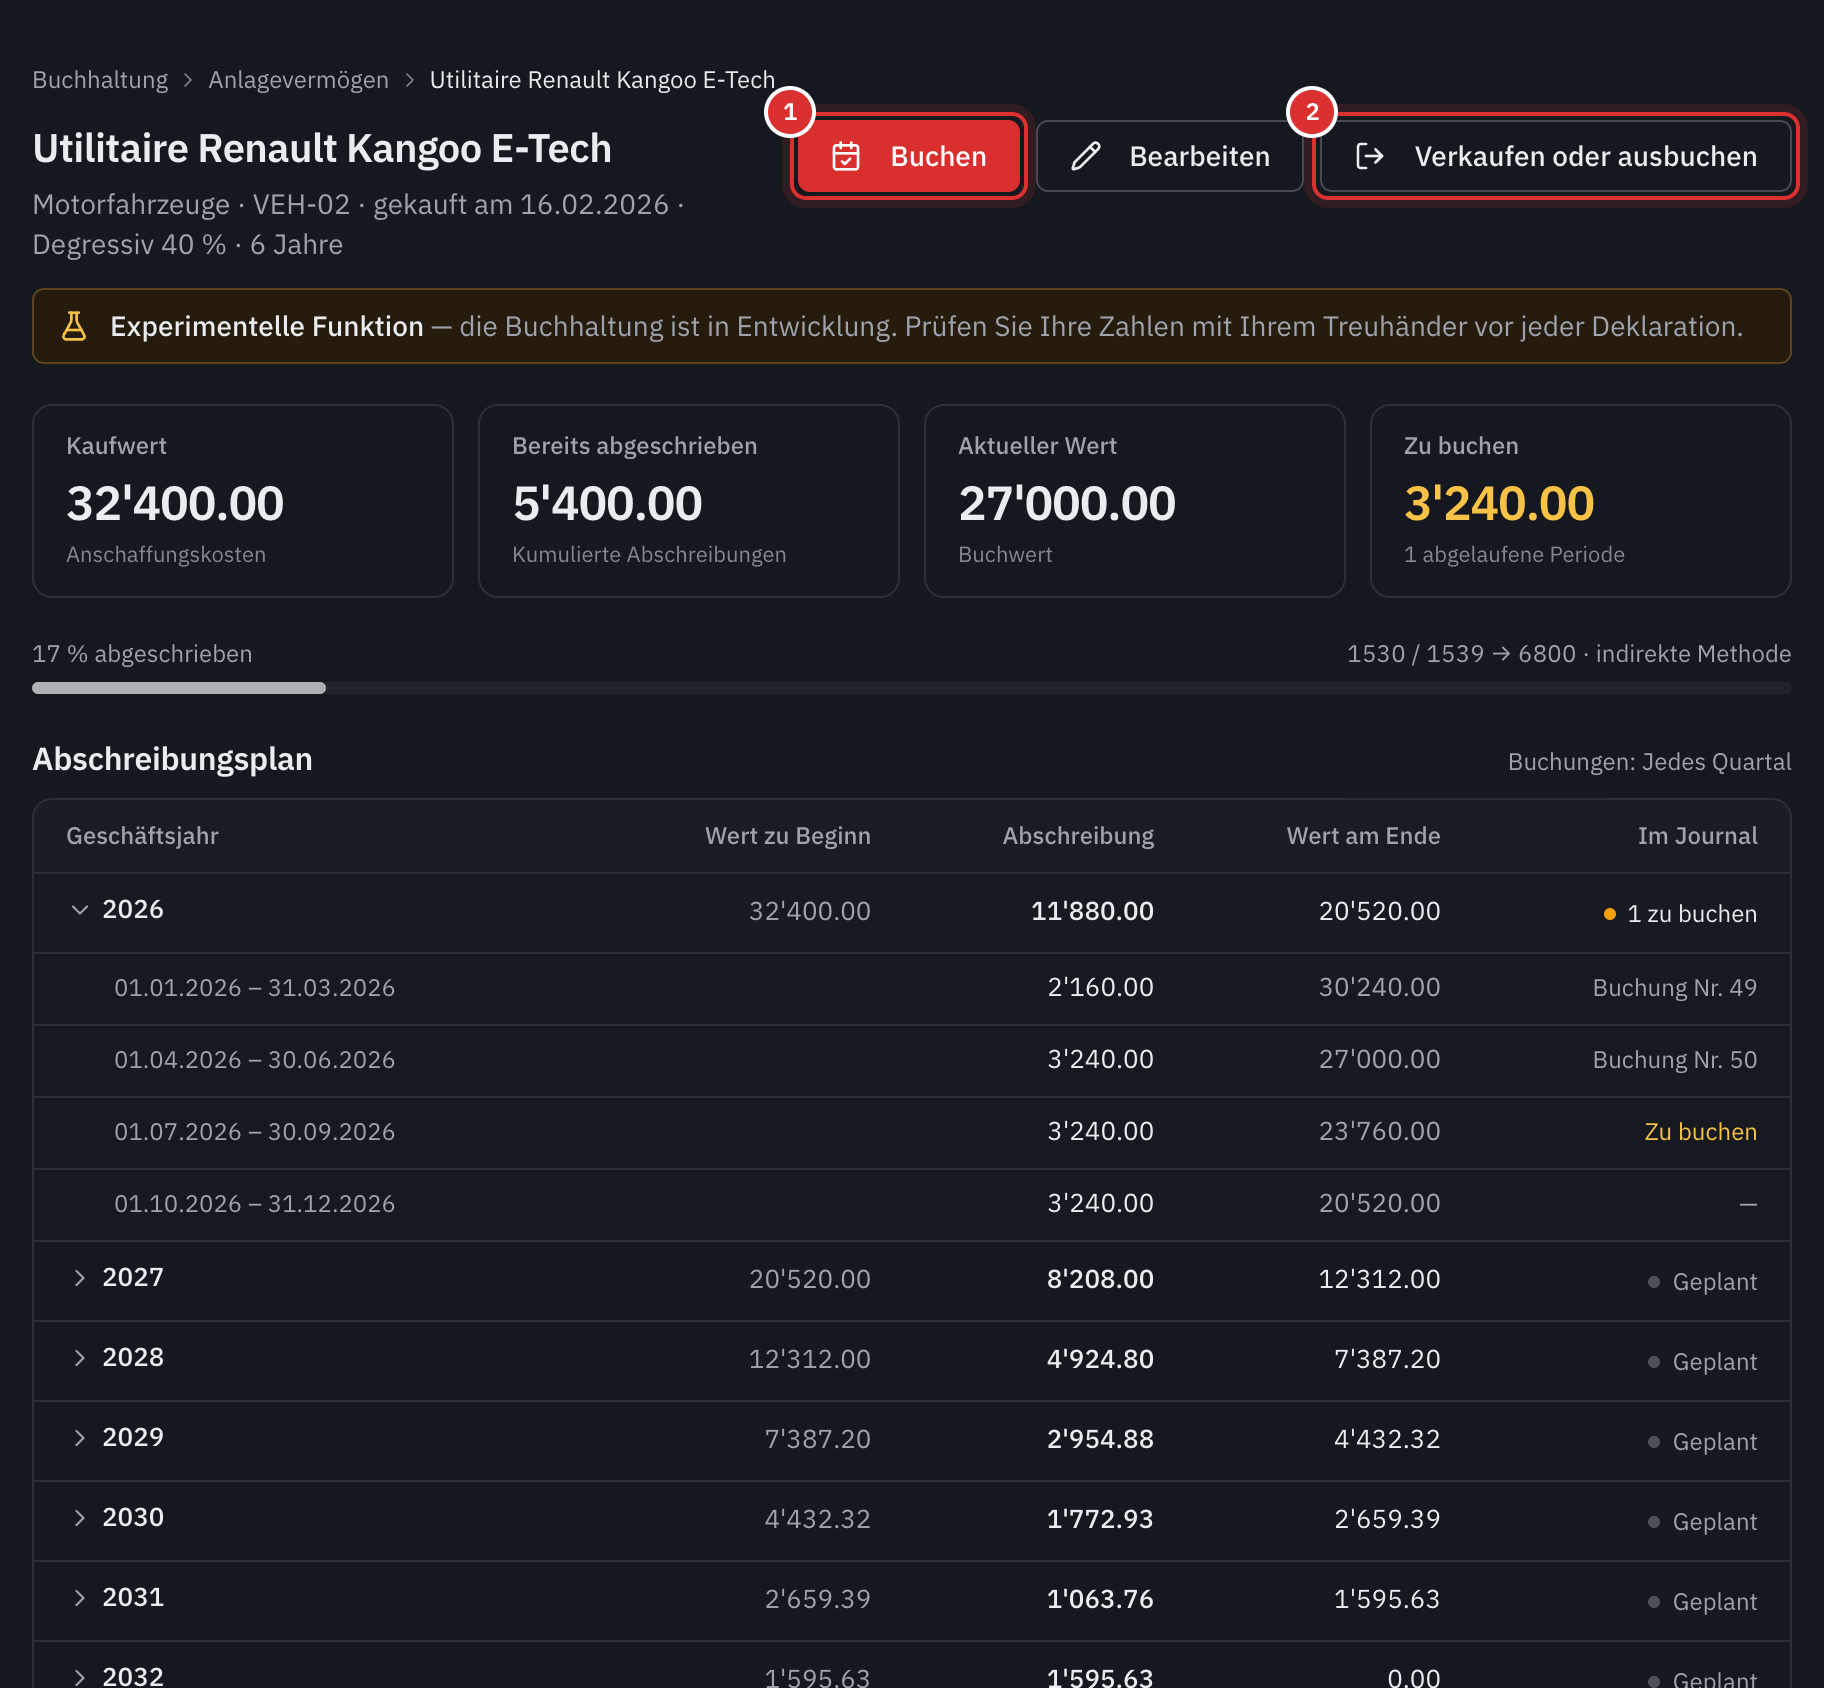1824x1688 pixels.
Task: Click the 'Abschreibungsplan' heading
Action: point(172,759)
